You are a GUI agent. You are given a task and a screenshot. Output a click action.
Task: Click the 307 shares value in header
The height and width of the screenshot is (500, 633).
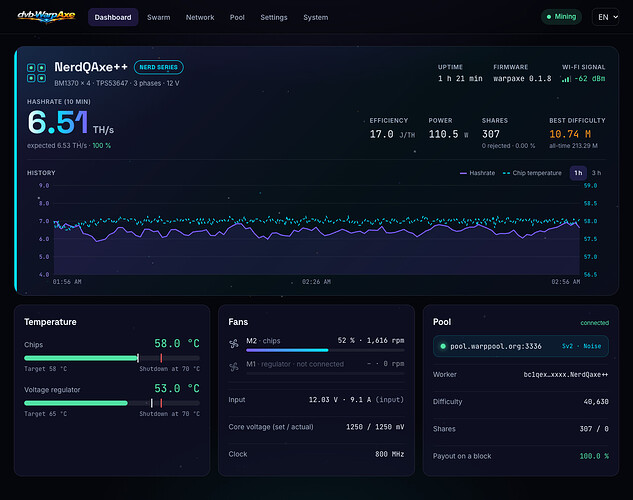point(491,134)
